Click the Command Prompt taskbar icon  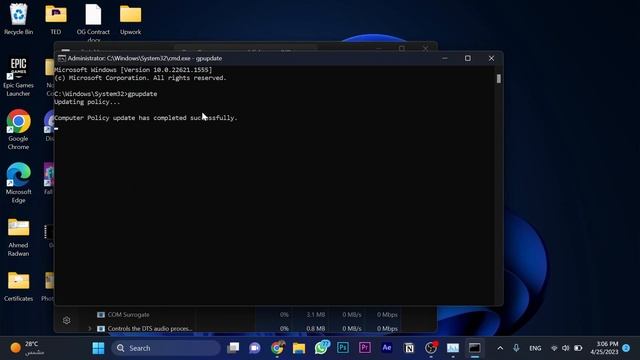[x=475, y=348]
